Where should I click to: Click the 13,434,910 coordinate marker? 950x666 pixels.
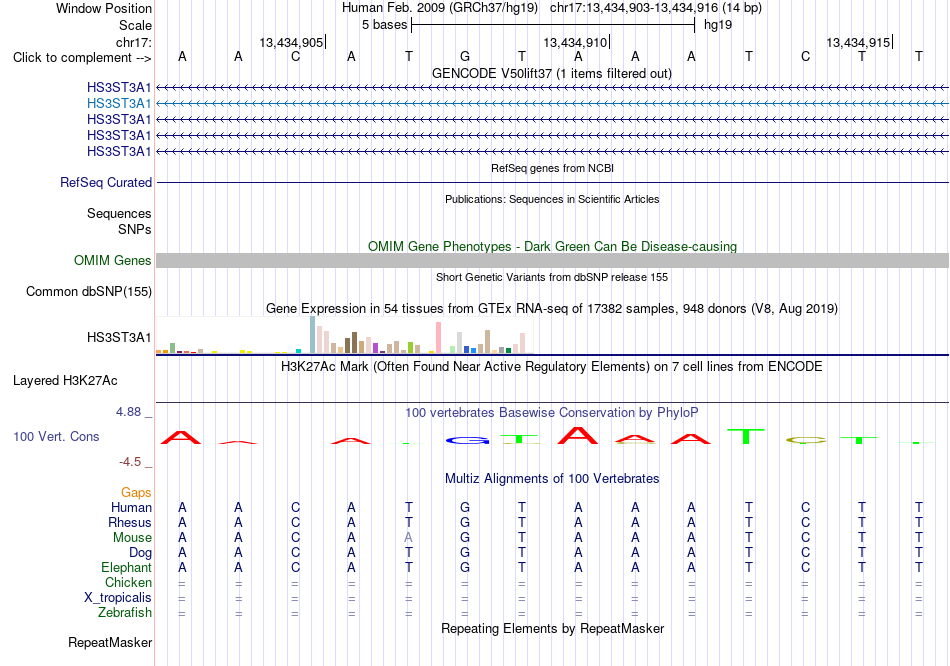(x=575, y=42)
